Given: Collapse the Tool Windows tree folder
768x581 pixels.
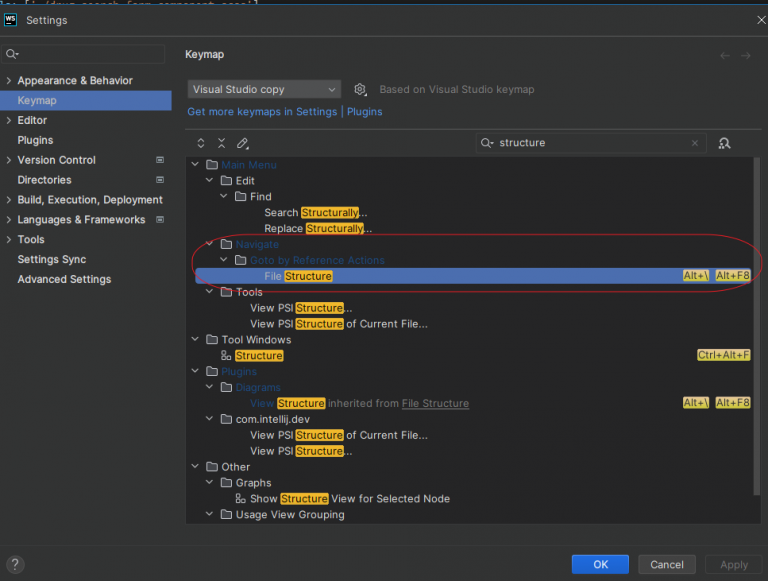Looking at the screenshot, I should point(196,340).
